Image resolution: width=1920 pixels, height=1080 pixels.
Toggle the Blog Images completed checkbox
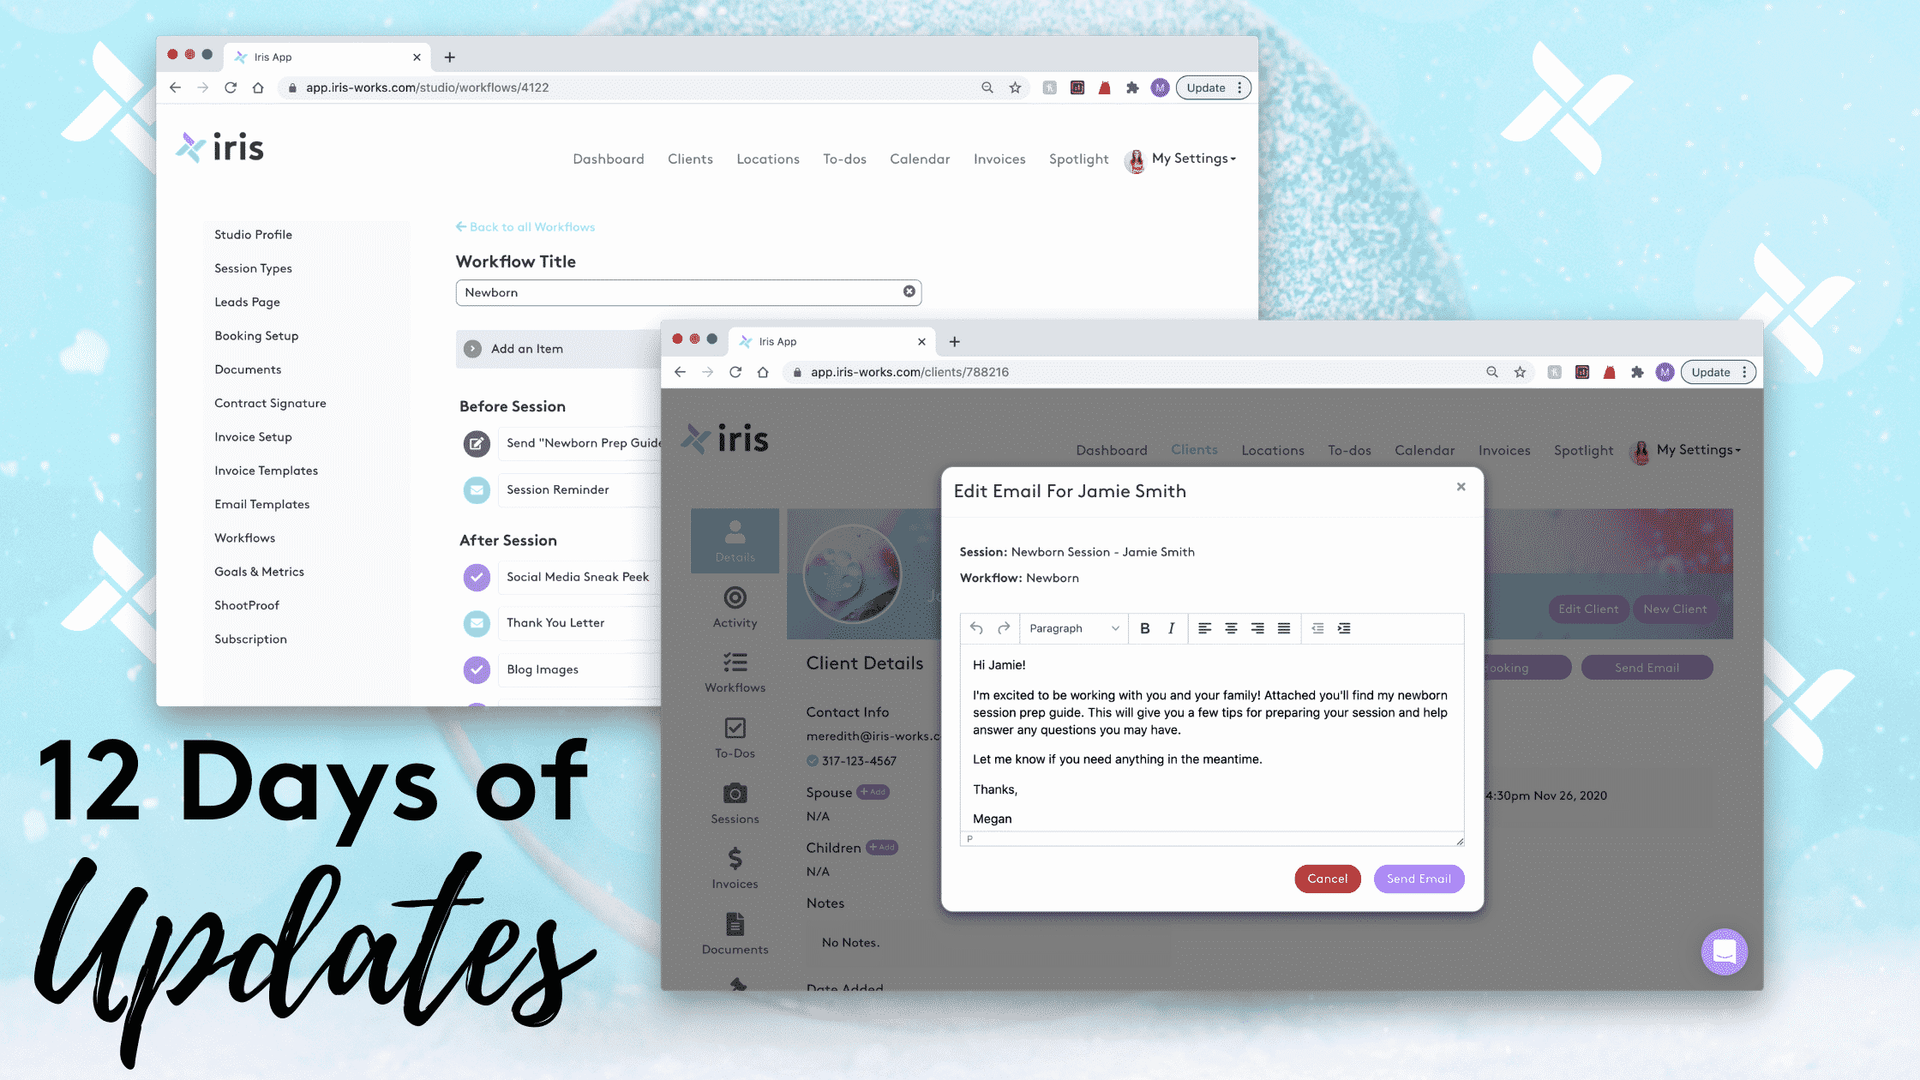(x=475, y=669)
